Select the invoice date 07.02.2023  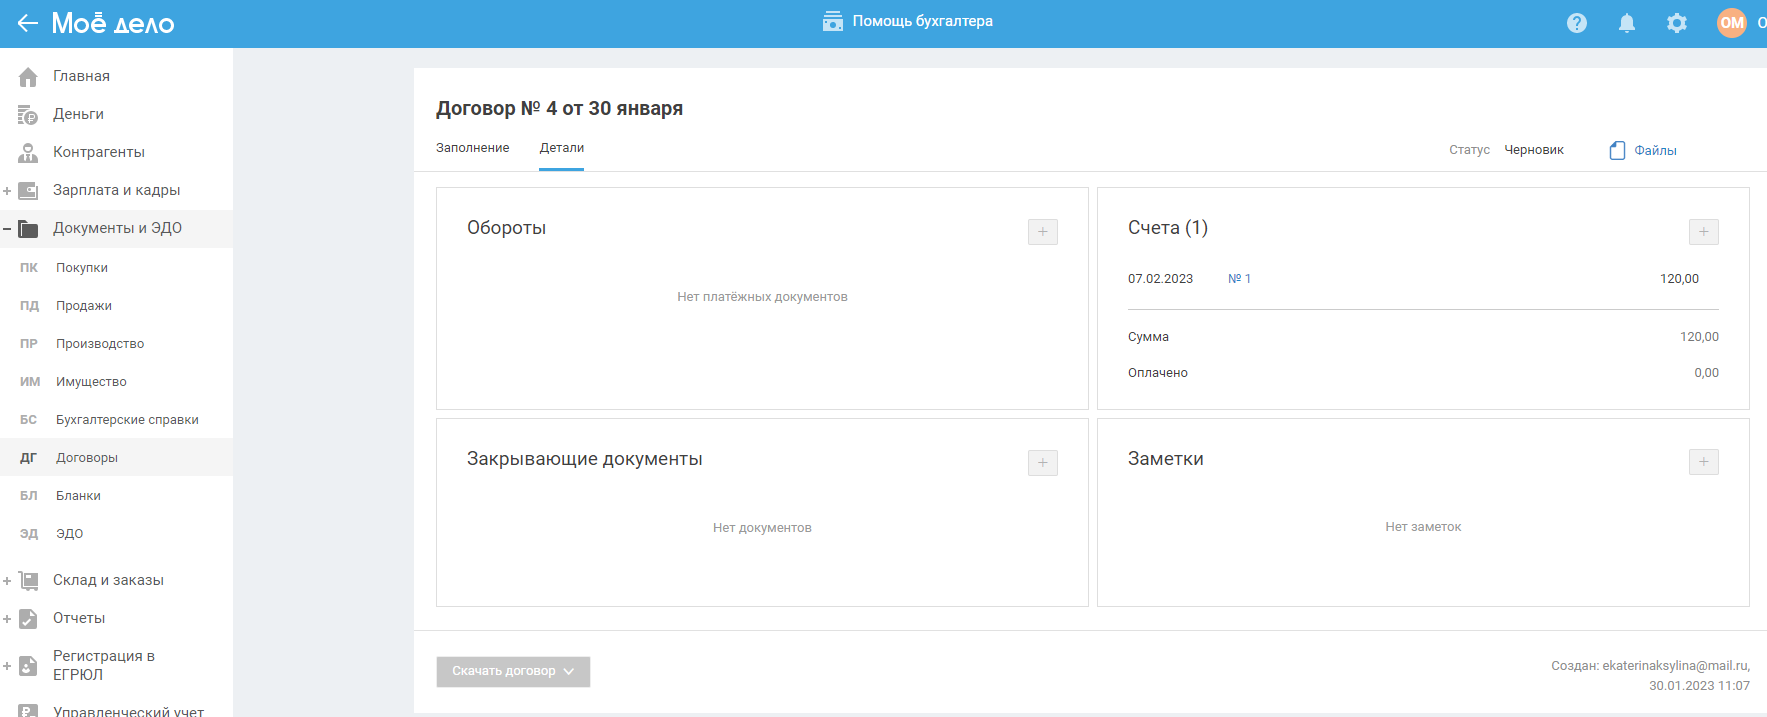1160,279
